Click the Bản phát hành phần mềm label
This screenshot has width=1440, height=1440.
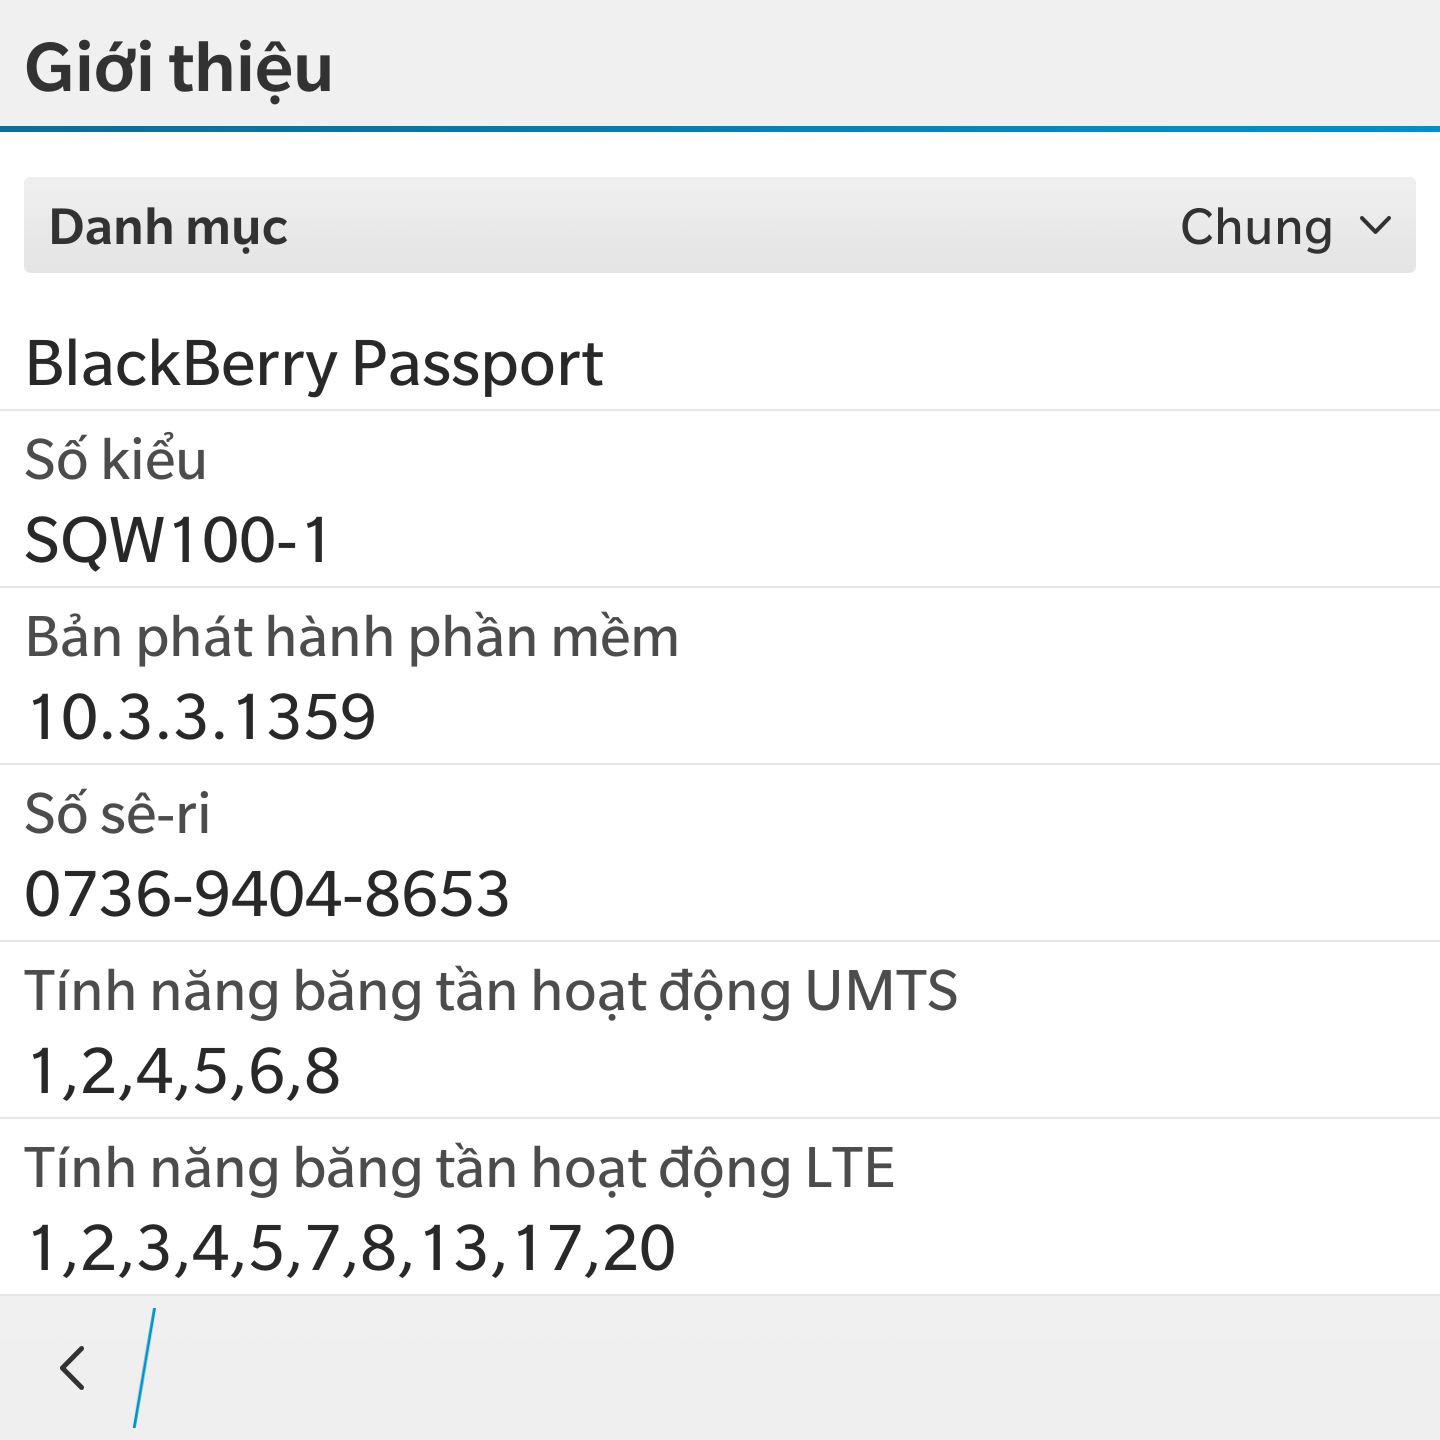coord(352,637)
